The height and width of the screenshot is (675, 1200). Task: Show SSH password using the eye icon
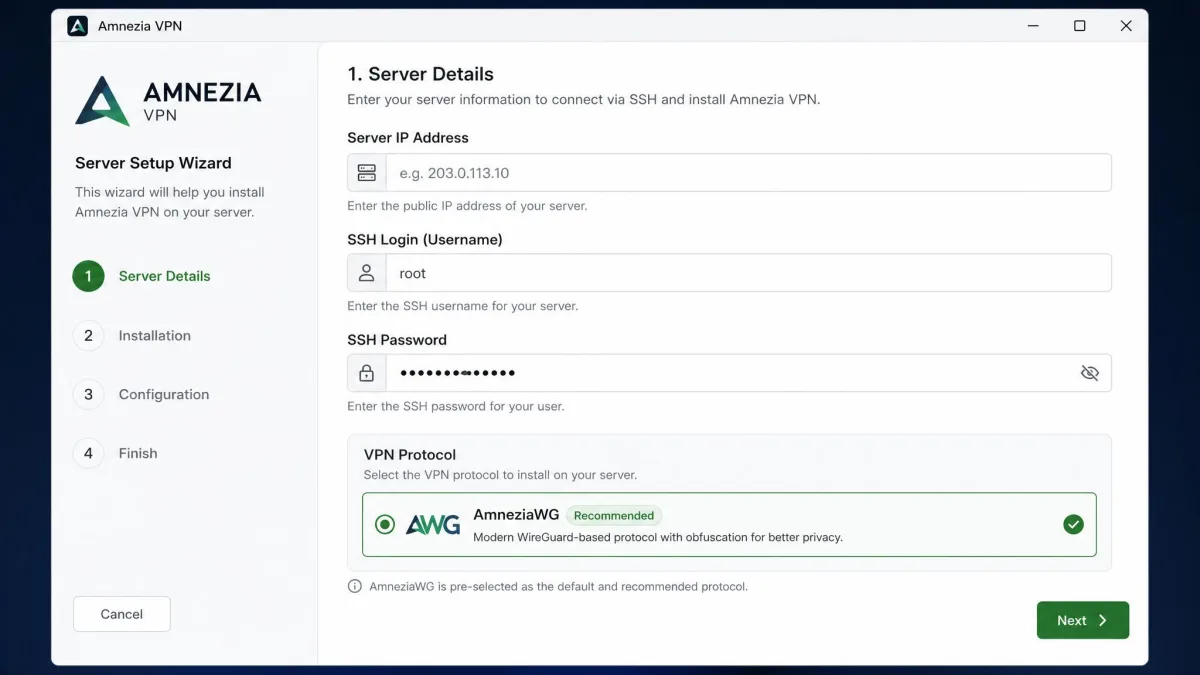(1090, 373)
